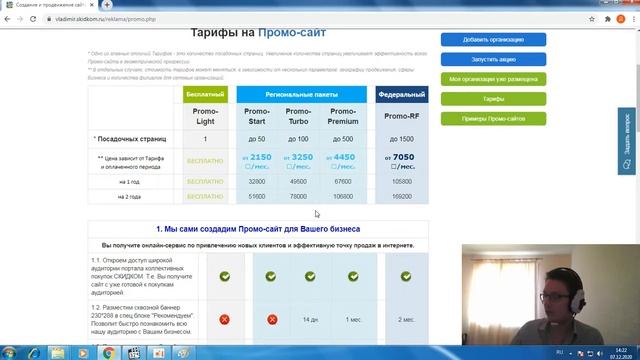
Task: Click the green check under Promo-RF in row 1.1
Action: pyautogui.click(x=406, y=276)
